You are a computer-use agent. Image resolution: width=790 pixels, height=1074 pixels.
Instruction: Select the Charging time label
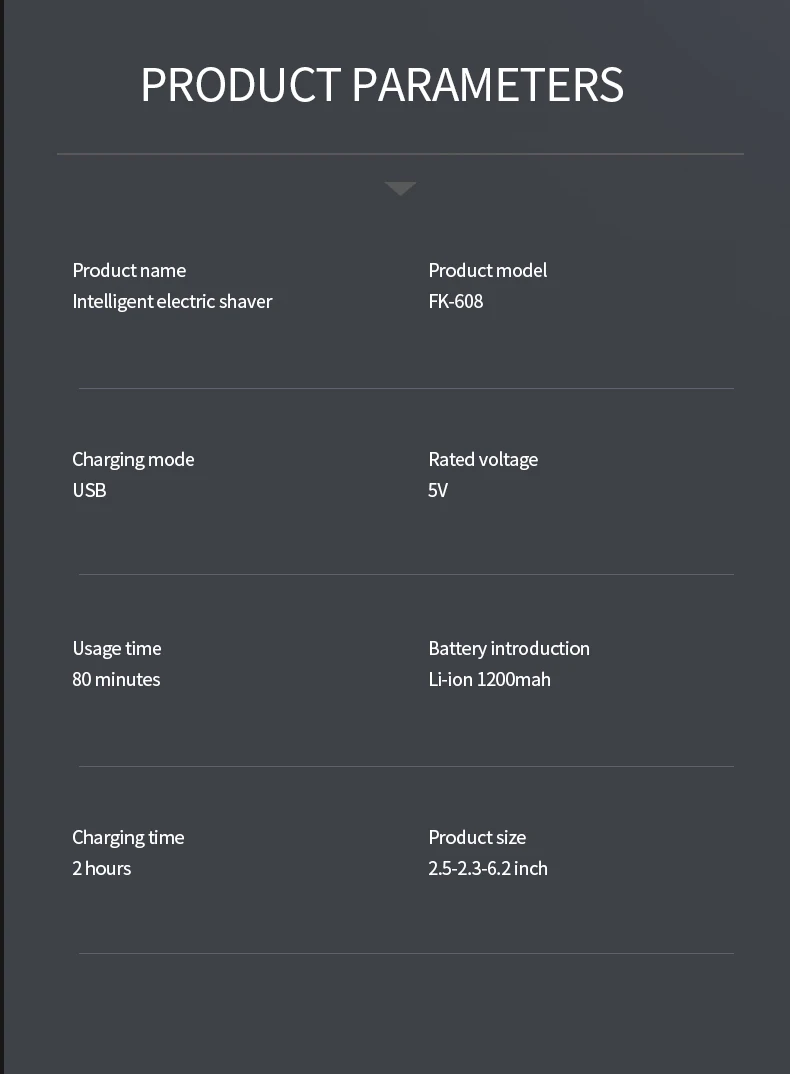(128, 837)
